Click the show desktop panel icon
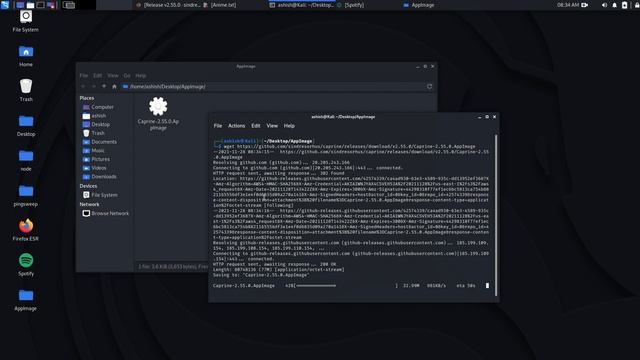This screenshot has height=360, width=640. tap(20, 5)
